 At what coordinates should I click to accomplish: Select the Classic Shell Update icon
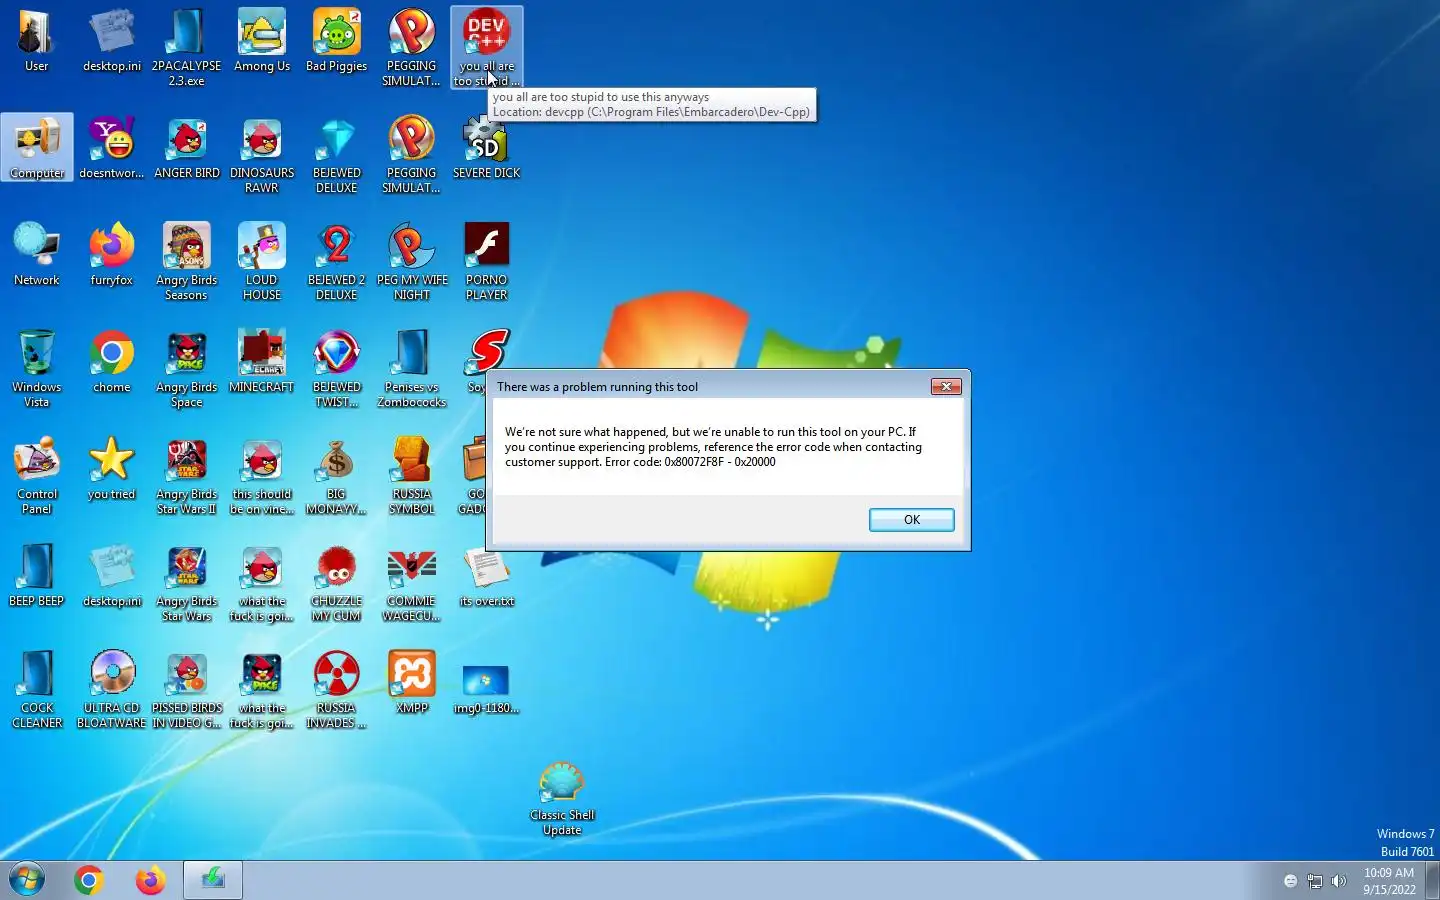(x=562, y=797)
